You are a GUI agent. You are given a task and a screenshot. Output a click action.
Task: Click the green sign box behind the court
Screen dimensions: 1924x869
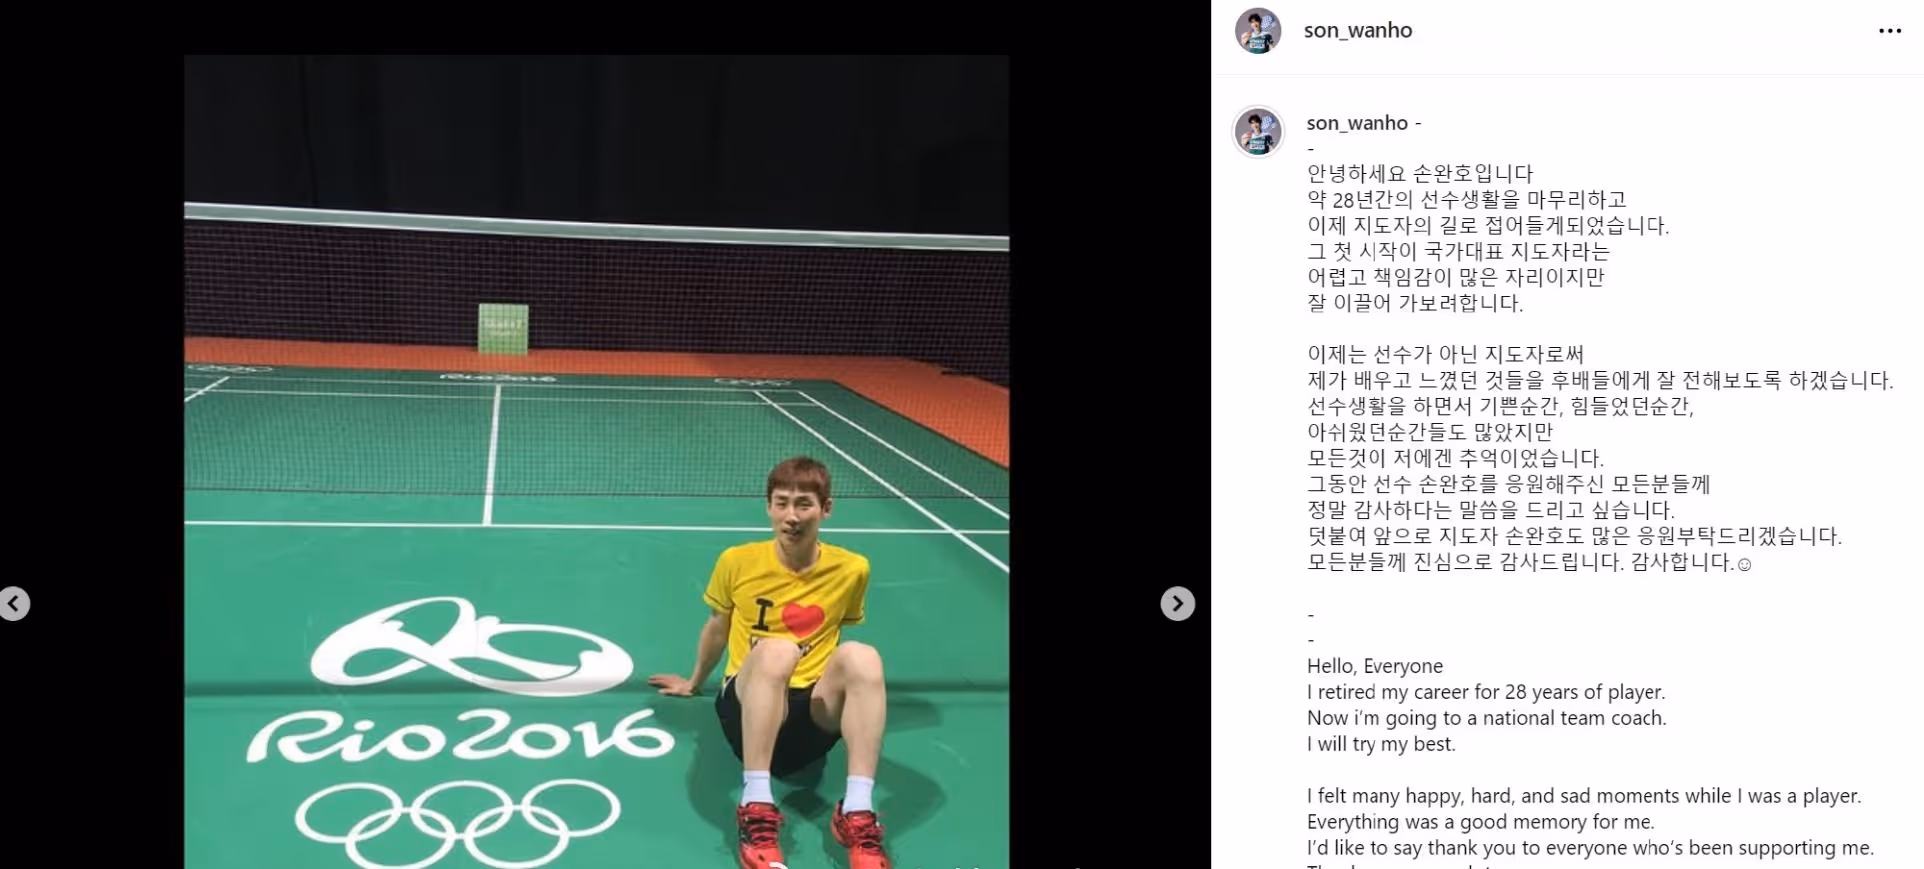click(503, 328)
